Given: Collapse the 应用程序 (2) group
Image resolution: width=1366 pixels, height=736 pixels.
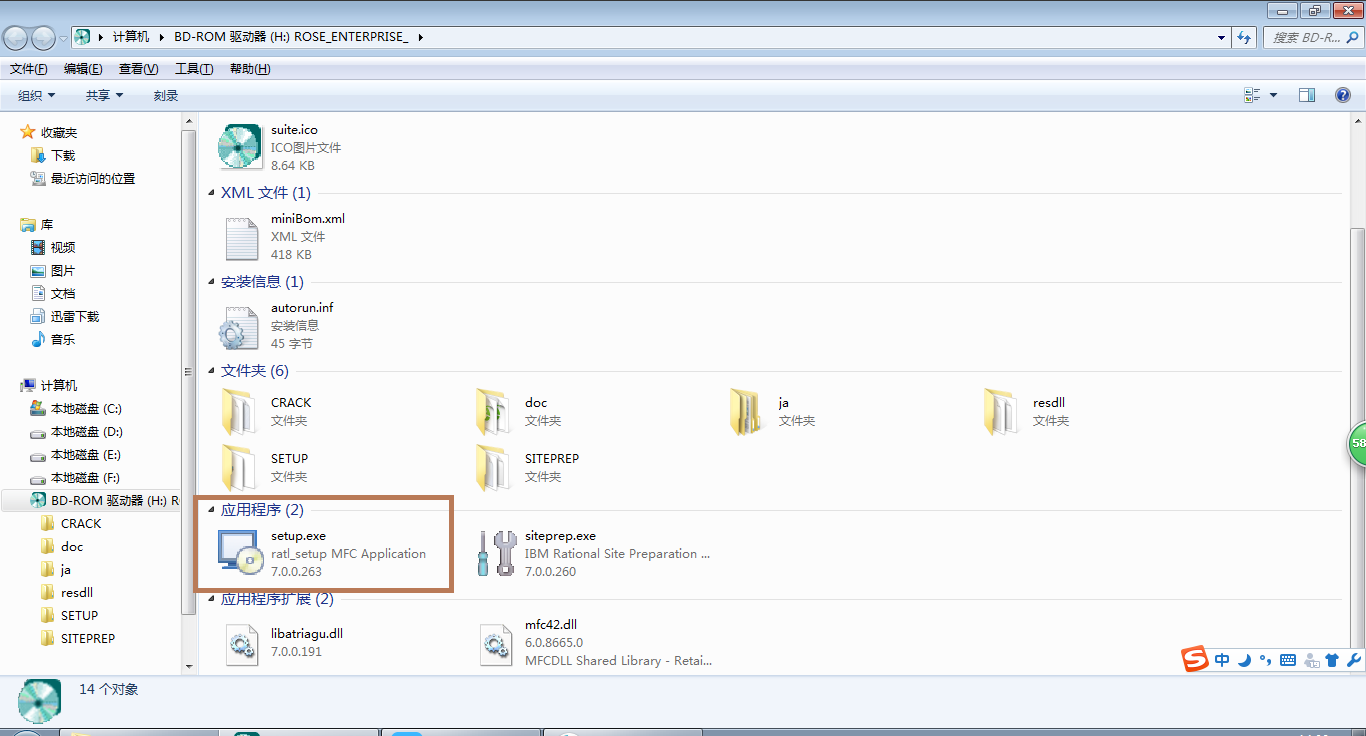Looking at the screenshot, I should click(x=211, y=510).
